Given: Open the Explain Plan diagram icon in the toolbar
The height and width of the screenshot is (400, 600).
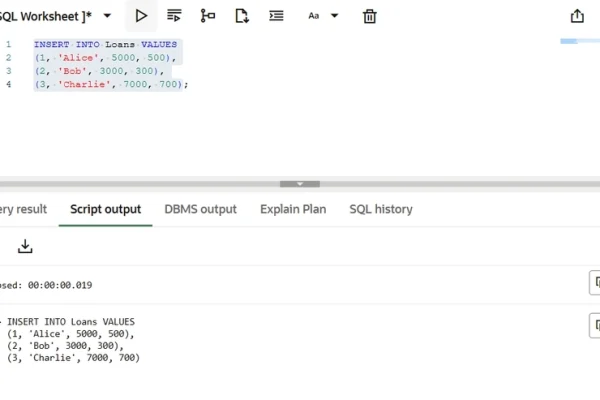Looking at the screenshot, I should [208, 16].
